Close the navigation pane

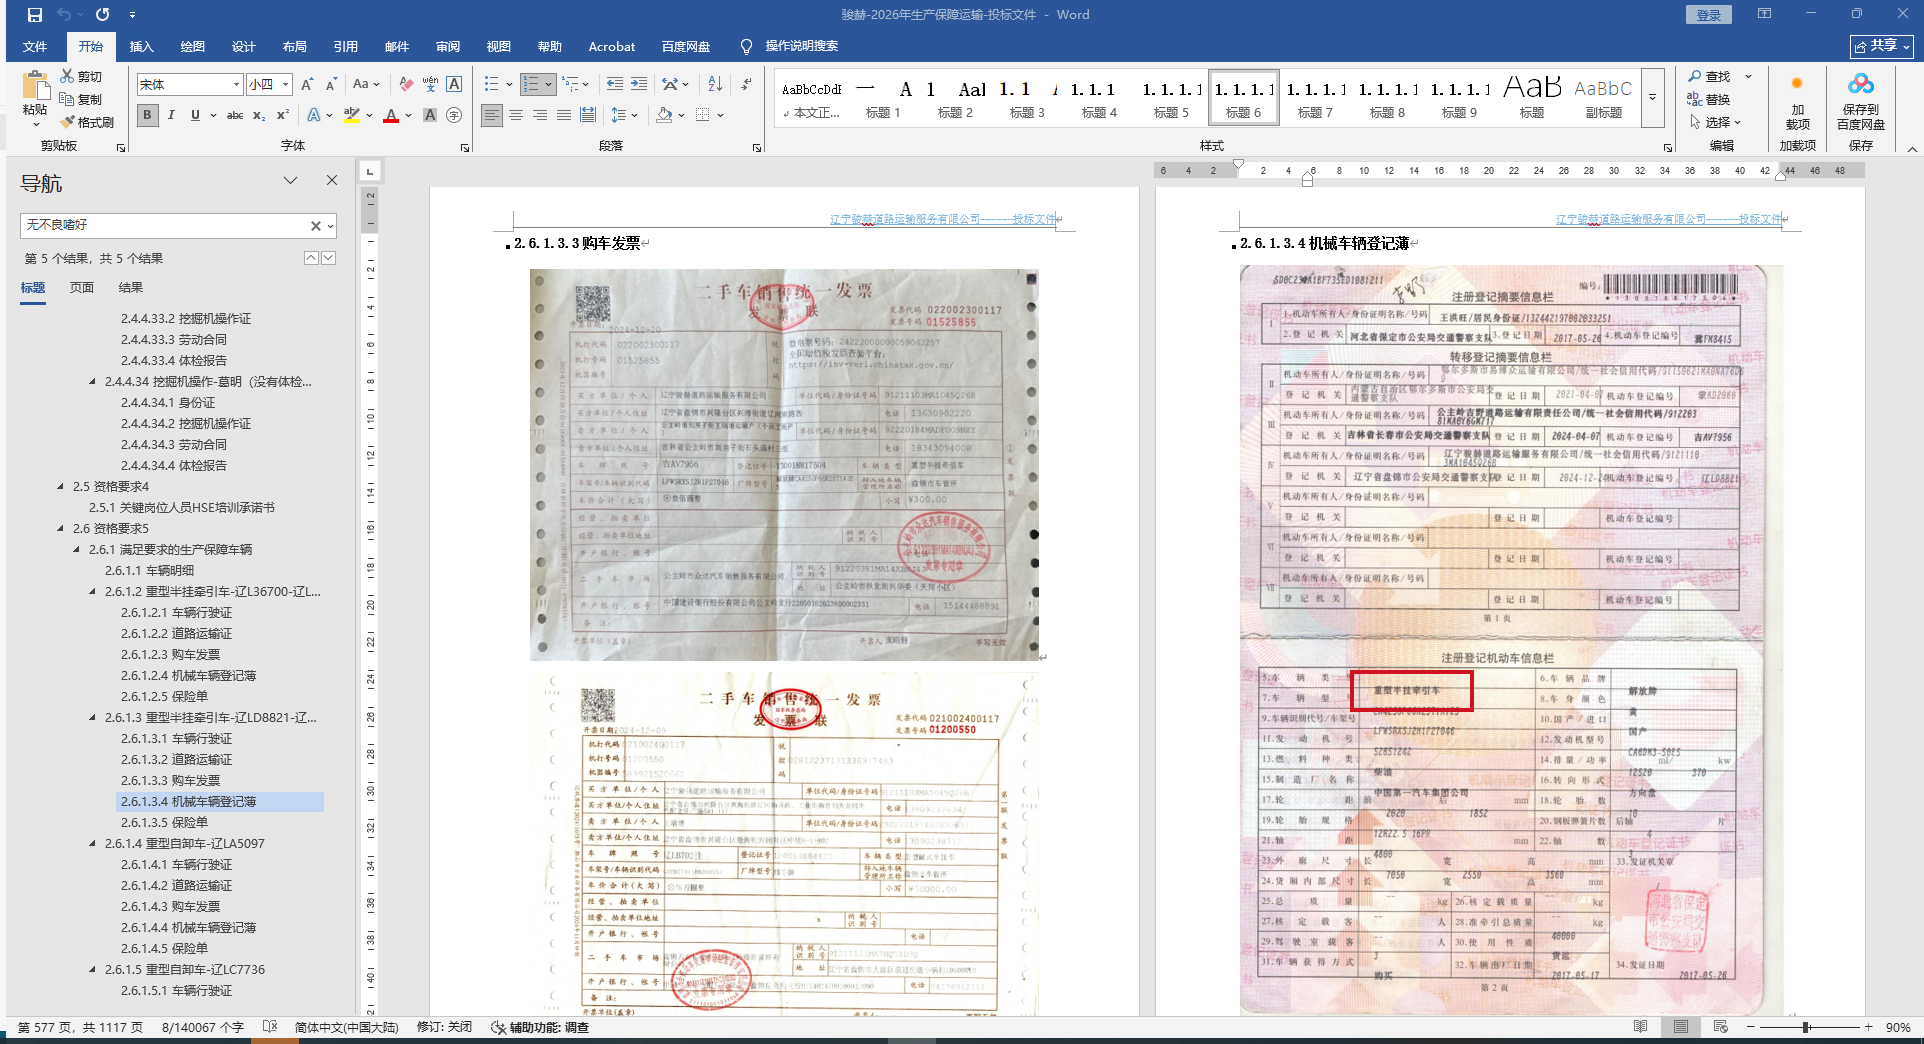(x=332, y=180)
